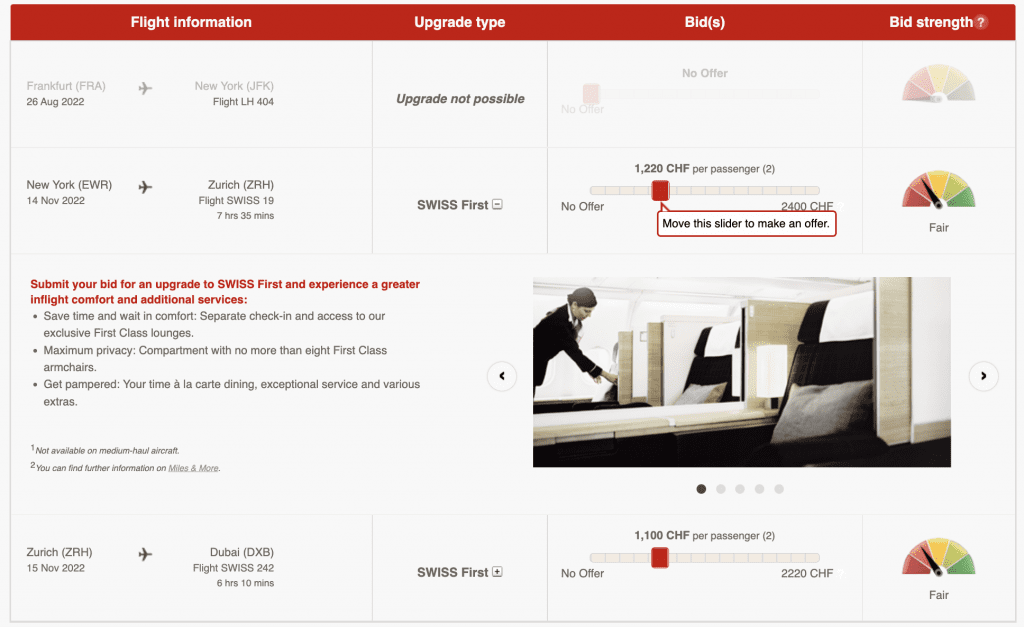Viewport: 1024px width, 627px height.
Task: Click the bid slider handle for Flight SWISS 242
Action: 660,557
